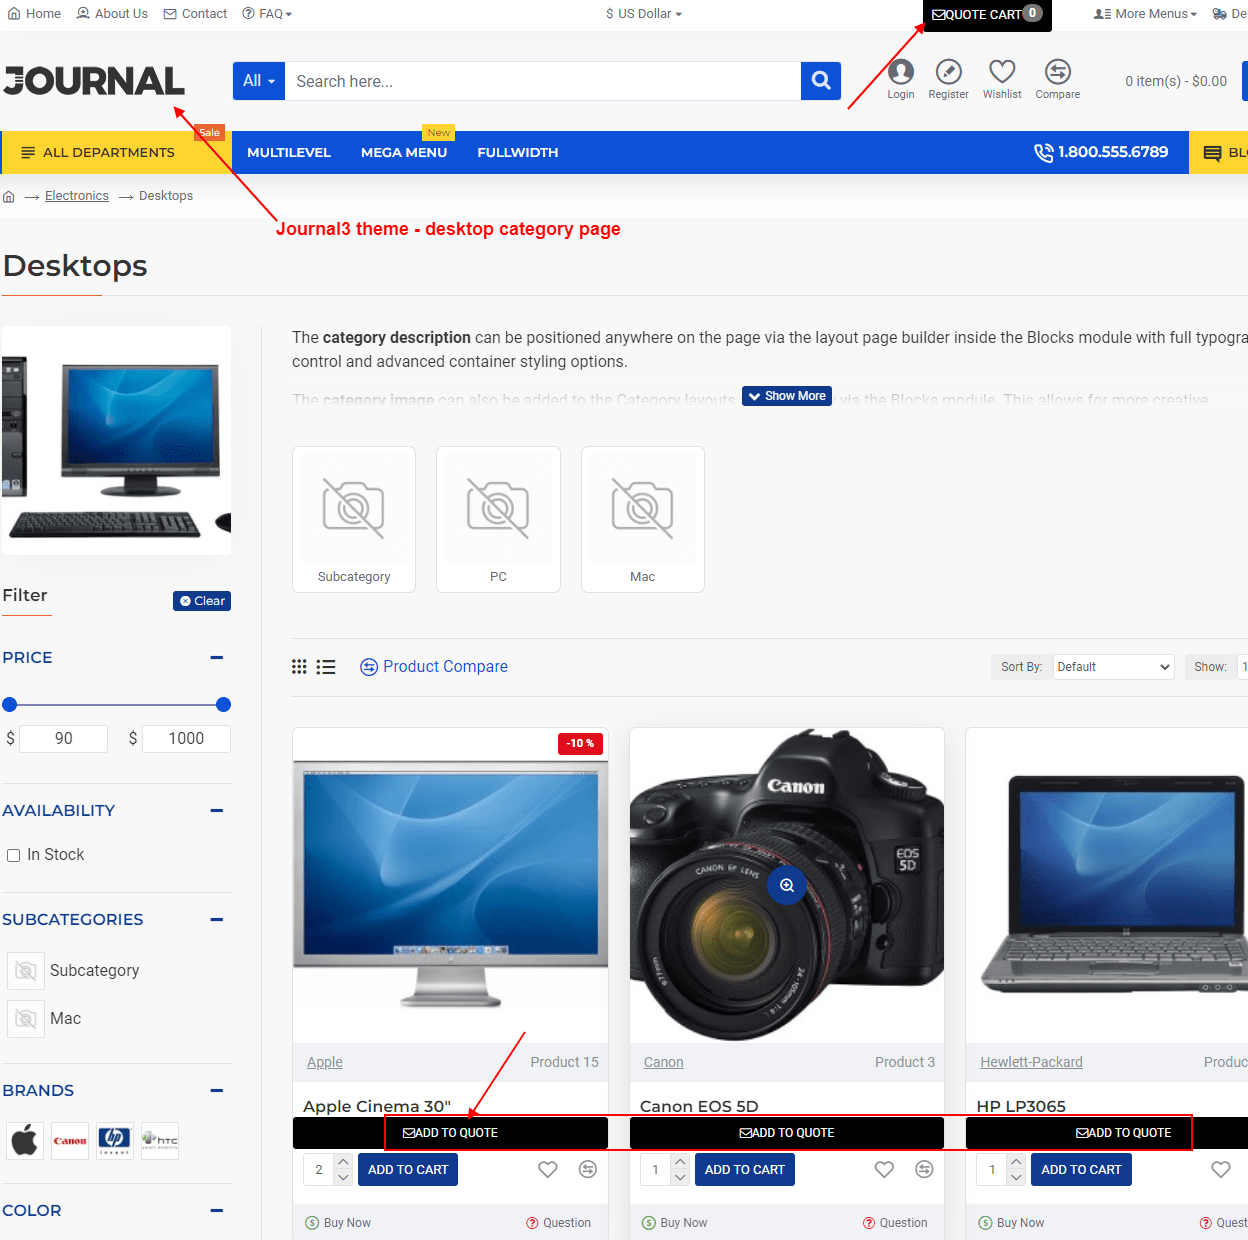Open the PC subcategory tile
This screenshot has width=1248, height=1240.
point(498,519)
